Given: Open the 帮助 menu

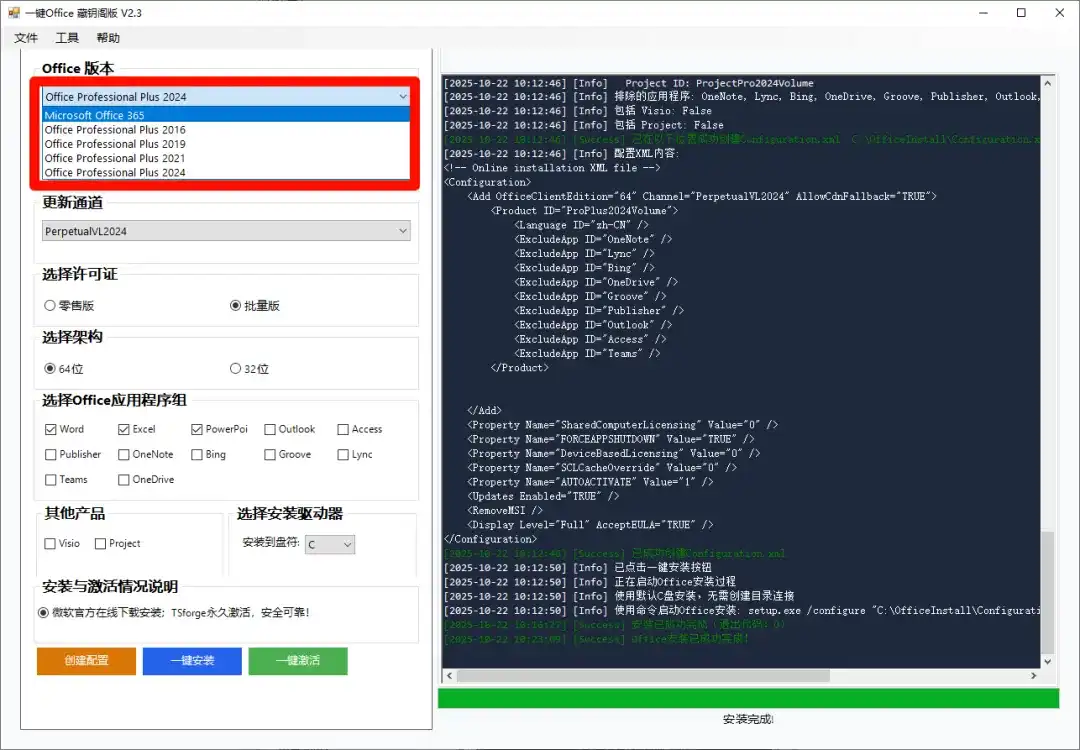Looking at the screenshot, I should [x=107, y=37].
